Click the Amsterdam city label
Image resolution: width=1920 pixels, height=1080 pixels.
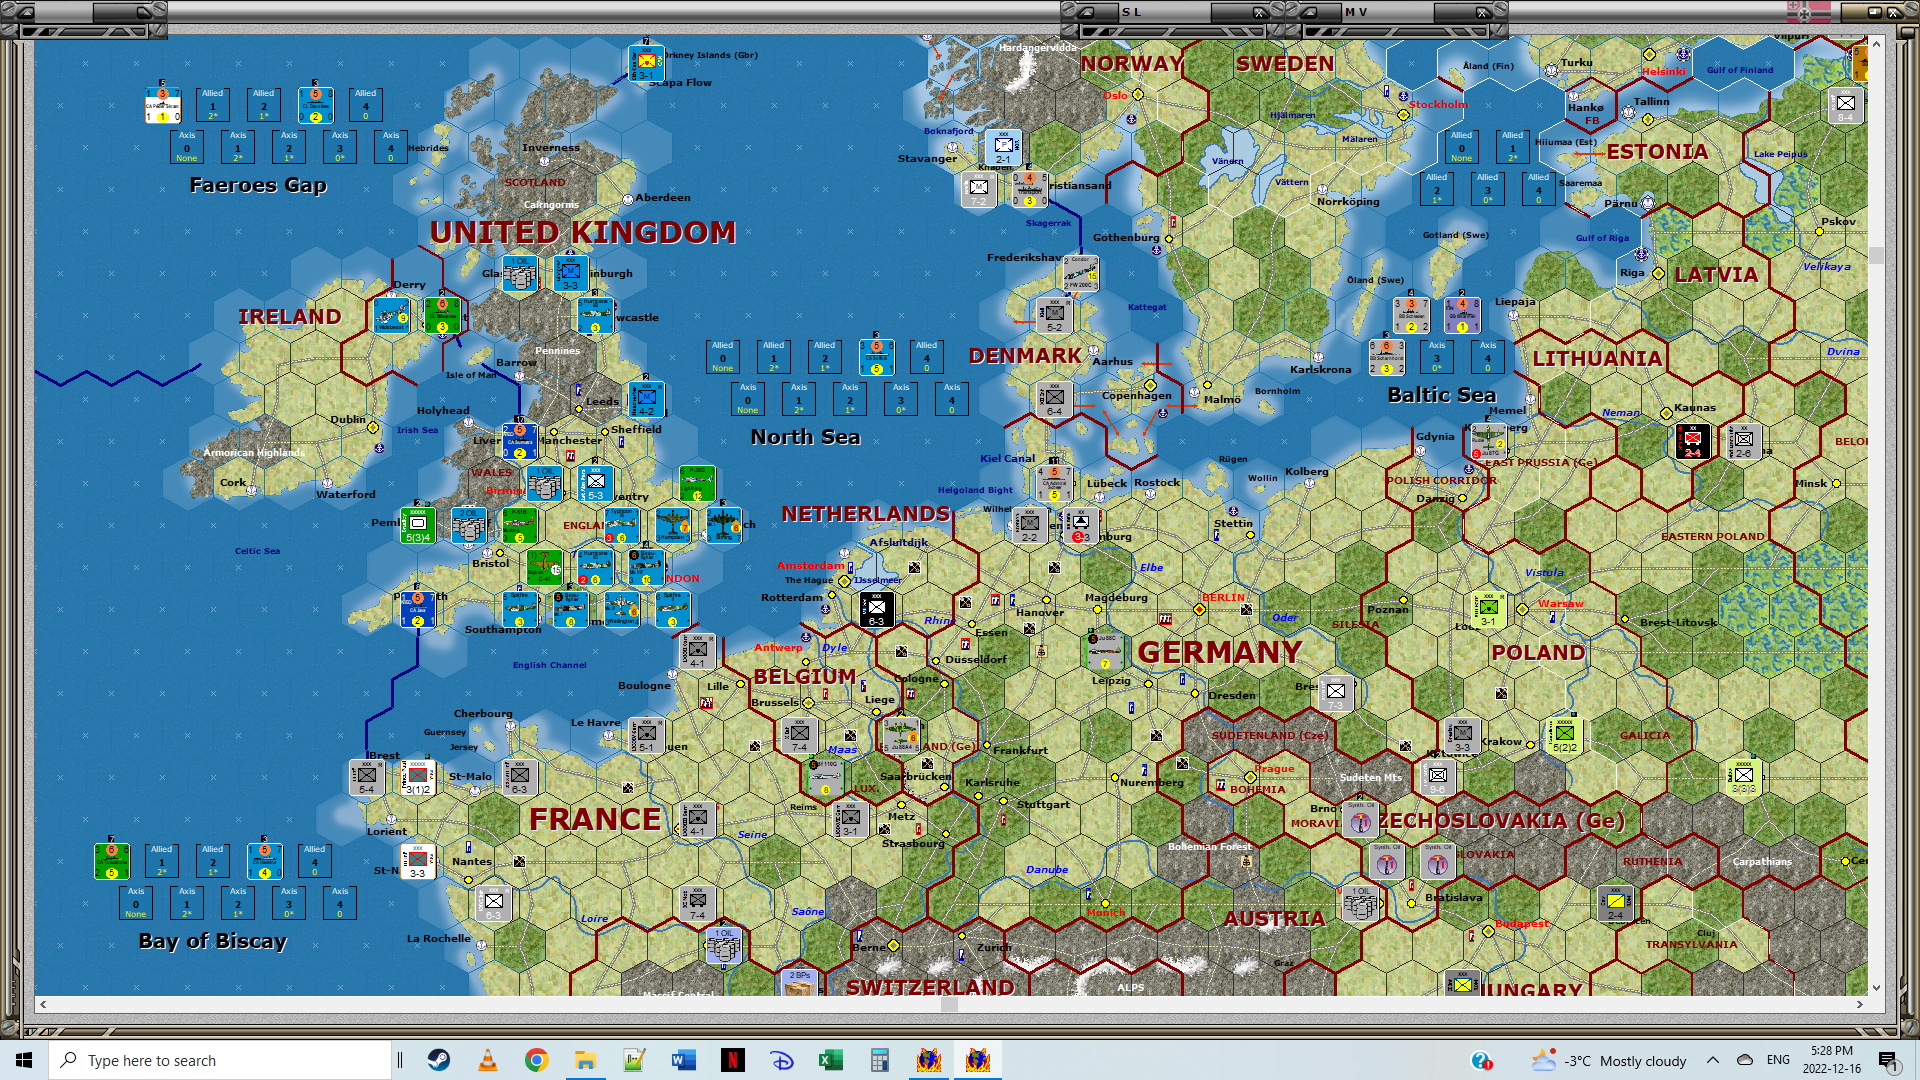810,565
